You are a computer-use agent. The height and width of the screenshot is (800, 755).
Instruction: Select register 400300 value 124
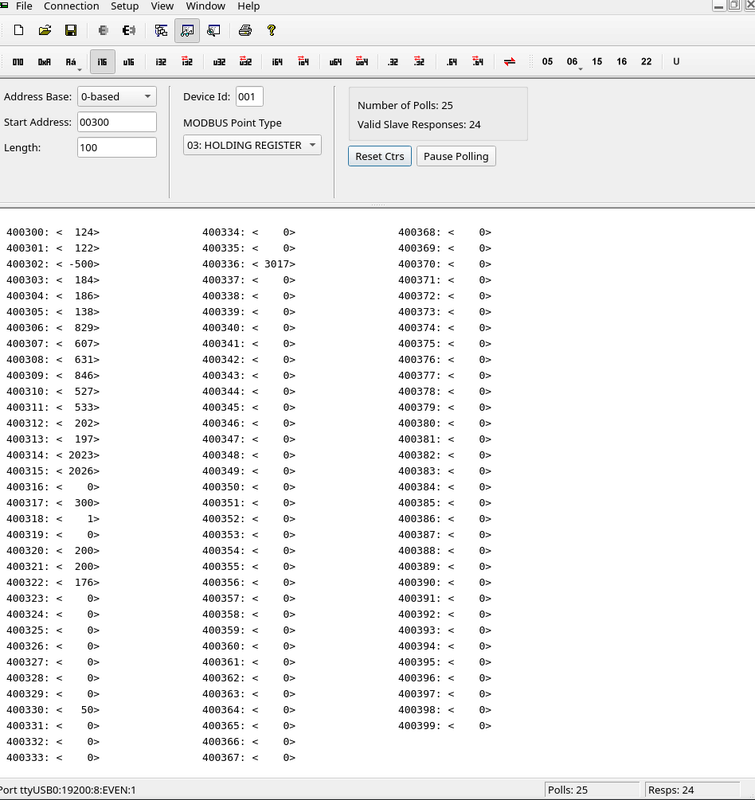tap(53, 232)
